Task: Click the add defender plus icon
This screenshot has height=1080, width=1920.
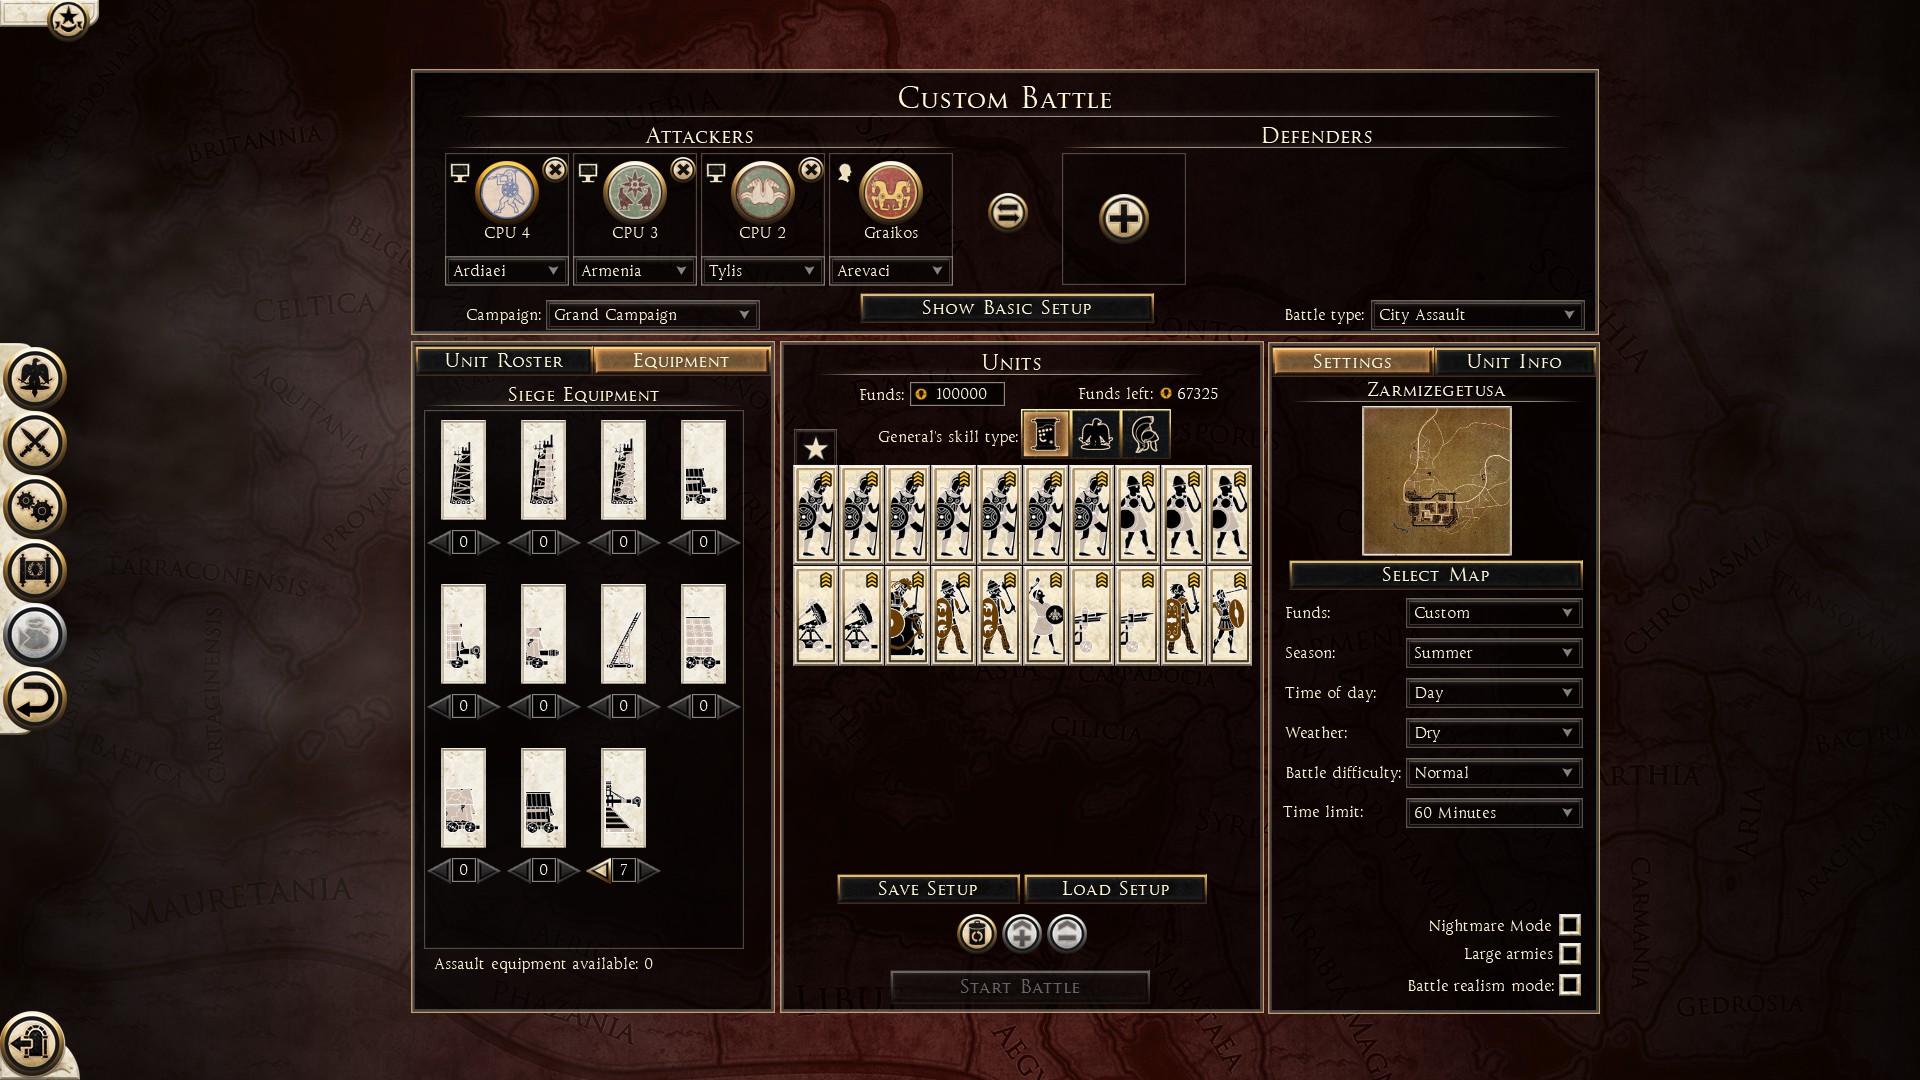Action: 1123,218
